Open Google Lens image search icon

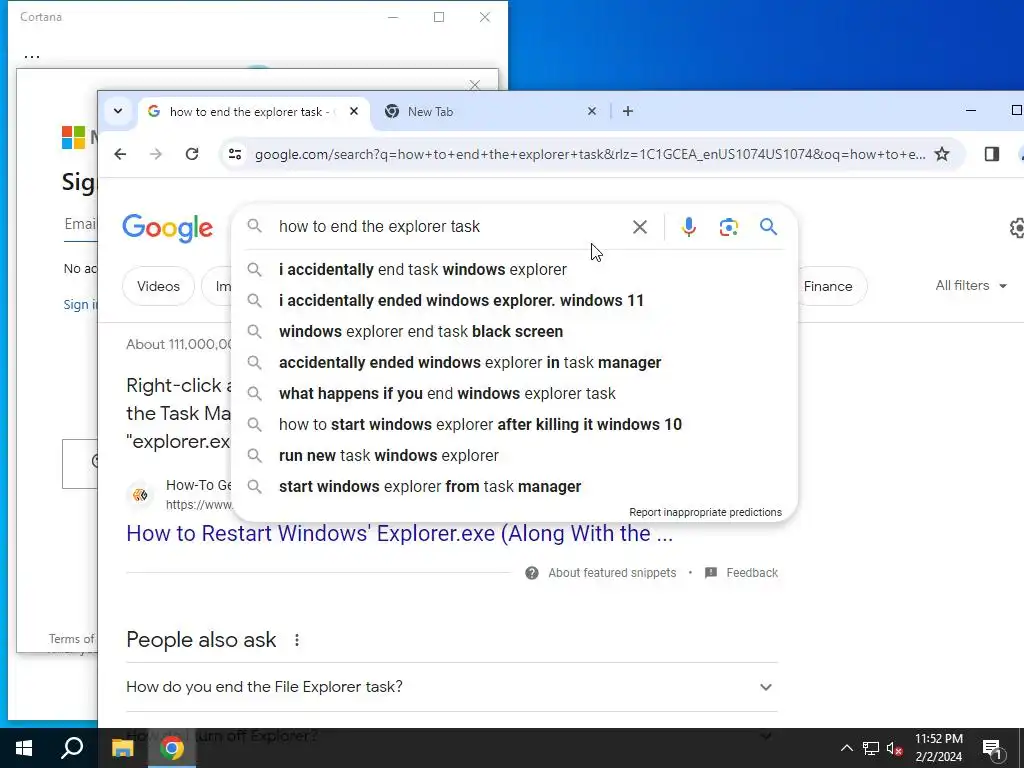[x=729, y=227]
